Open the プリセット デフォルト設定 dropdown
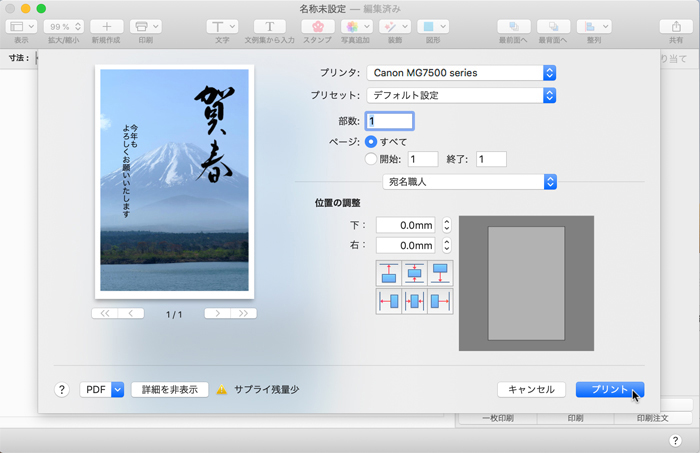The width and height of the screenshot is (700, 453). [460, 96]
